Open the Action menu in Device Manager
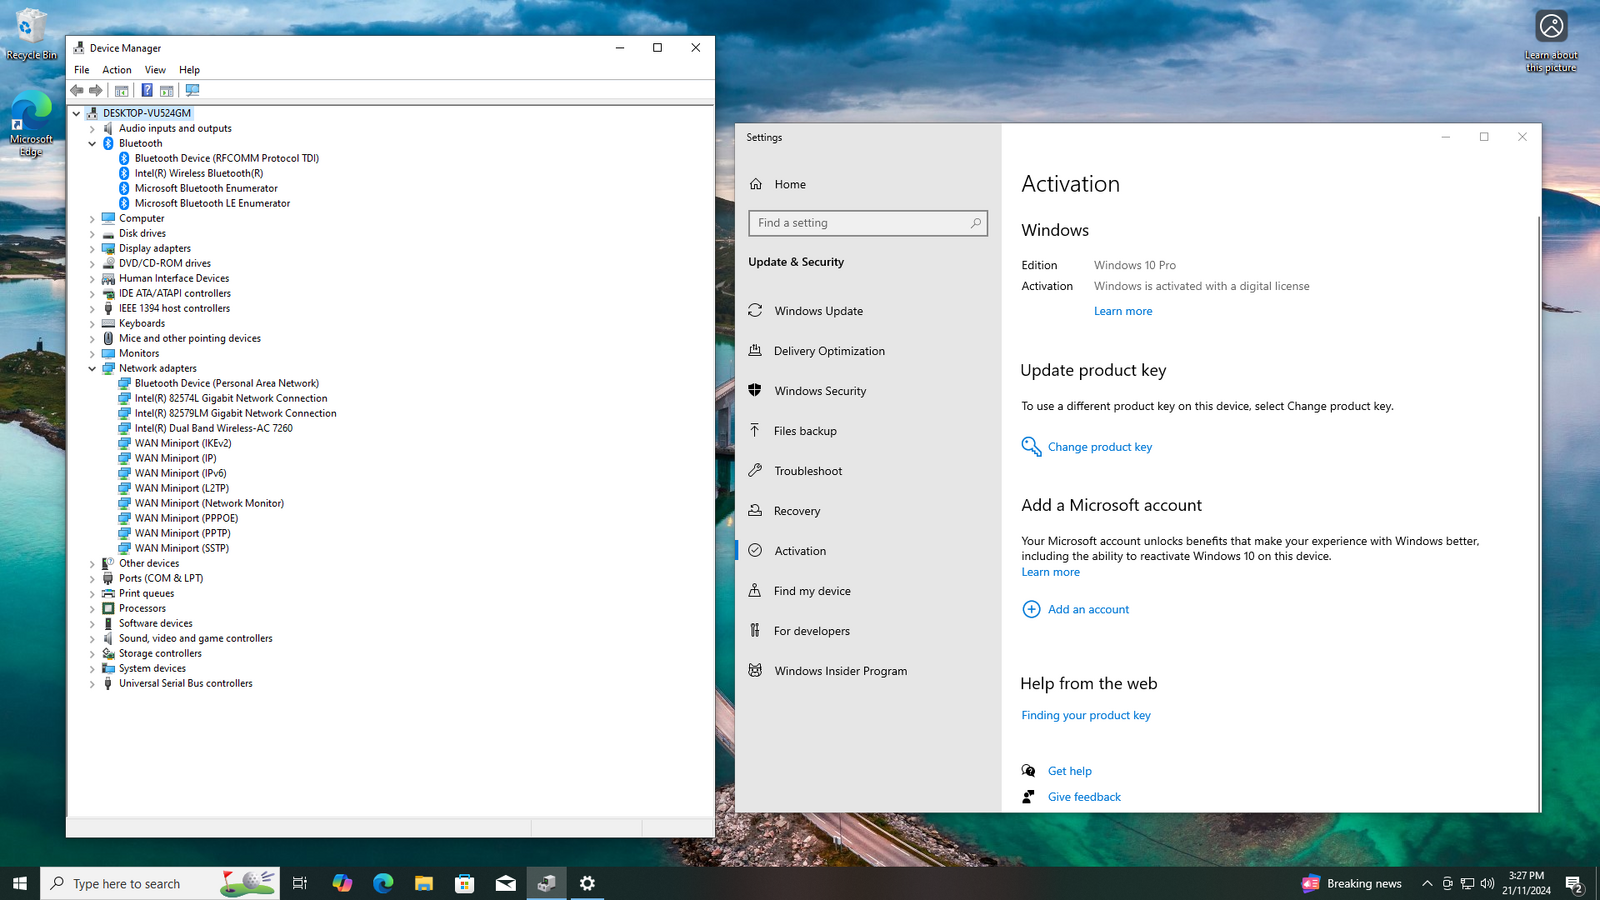The image size is (1600, 900). [x=117, y=70]
